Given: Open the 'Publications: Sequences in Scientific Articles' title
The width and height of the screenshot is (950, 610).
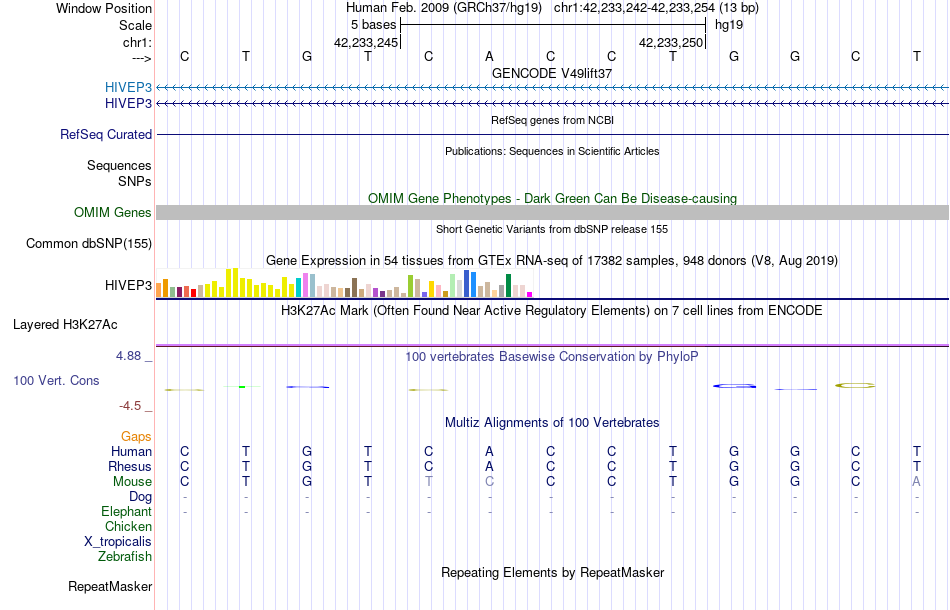Looking at the screenshot, I should (552, 151).
